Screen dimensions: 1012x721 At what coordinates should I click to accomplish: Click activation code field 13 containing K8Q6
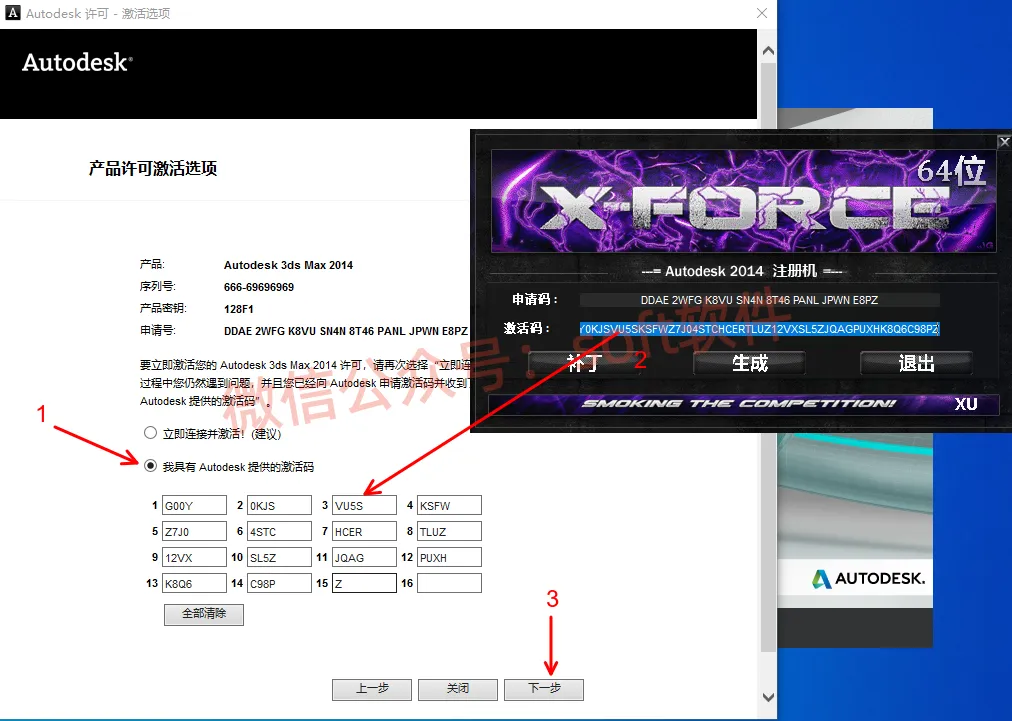pyautogui.click(x=194, y=583)
